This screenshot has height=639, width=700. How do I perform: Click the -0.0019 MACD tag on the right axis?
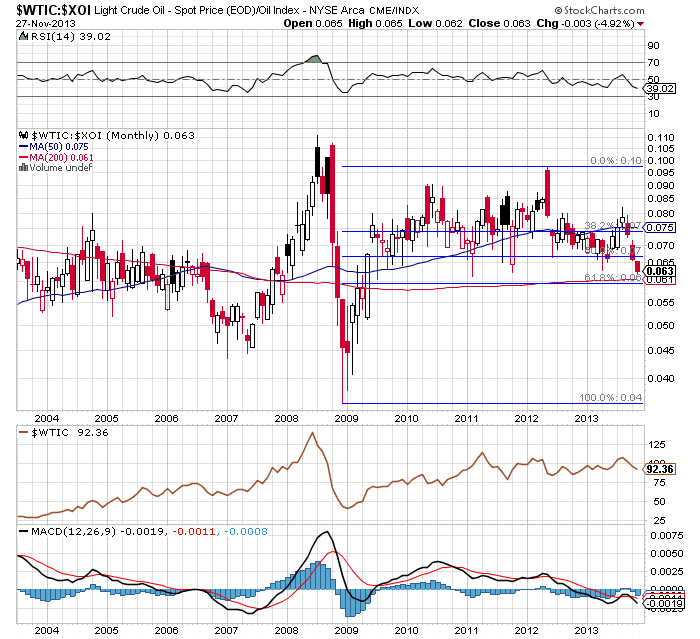click(663, 604)
